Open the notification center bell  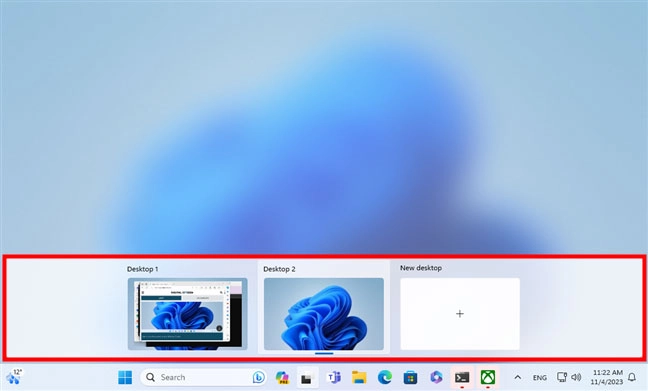click(632, 377)
